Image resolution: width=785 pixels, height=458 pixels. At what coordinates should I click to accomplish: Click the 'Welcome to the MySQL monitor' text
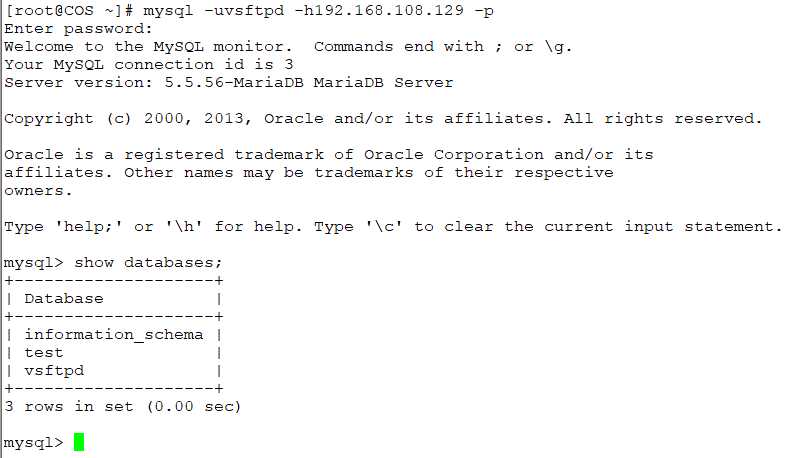point(148,47)
